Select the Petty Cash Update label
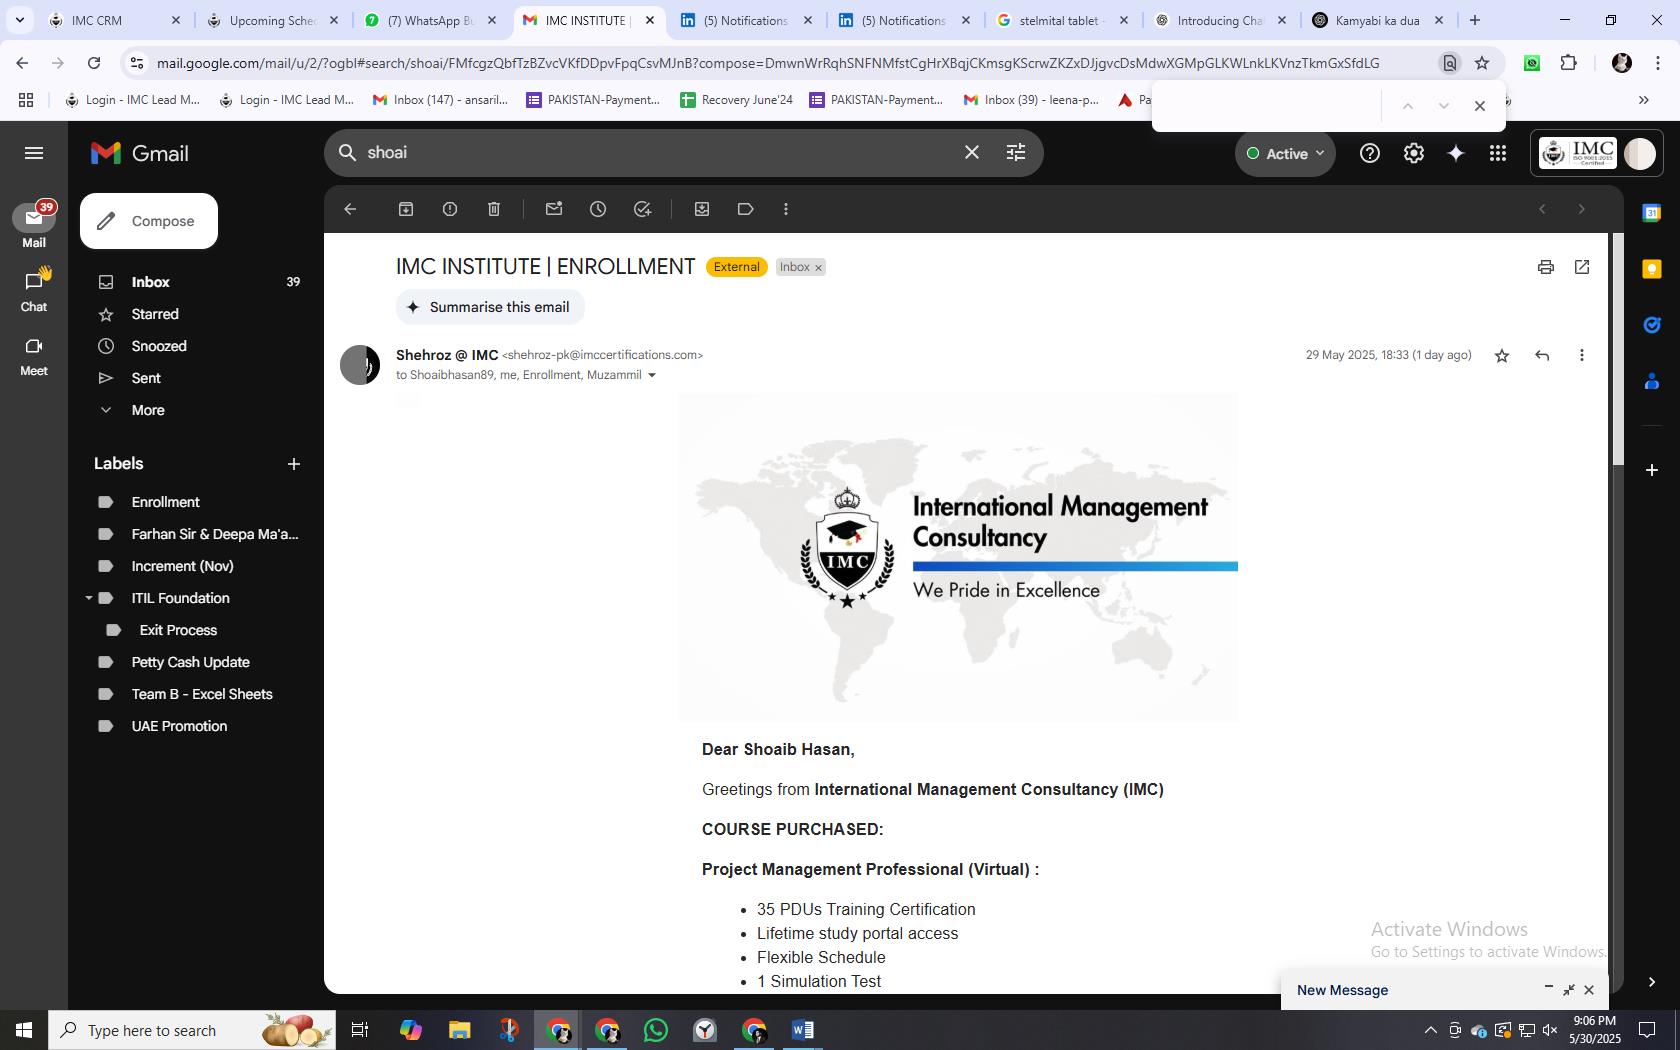Viewport: 1680px width, 1050px height. click(x=190, y=662)
